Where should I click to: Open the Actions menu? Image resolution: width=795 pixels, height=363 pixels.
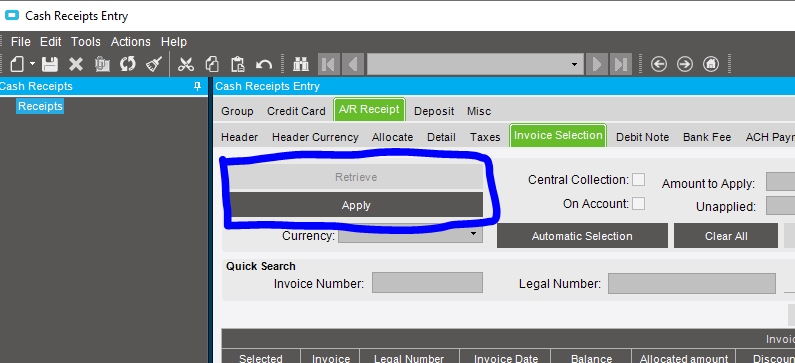click(x=131, y=42)
